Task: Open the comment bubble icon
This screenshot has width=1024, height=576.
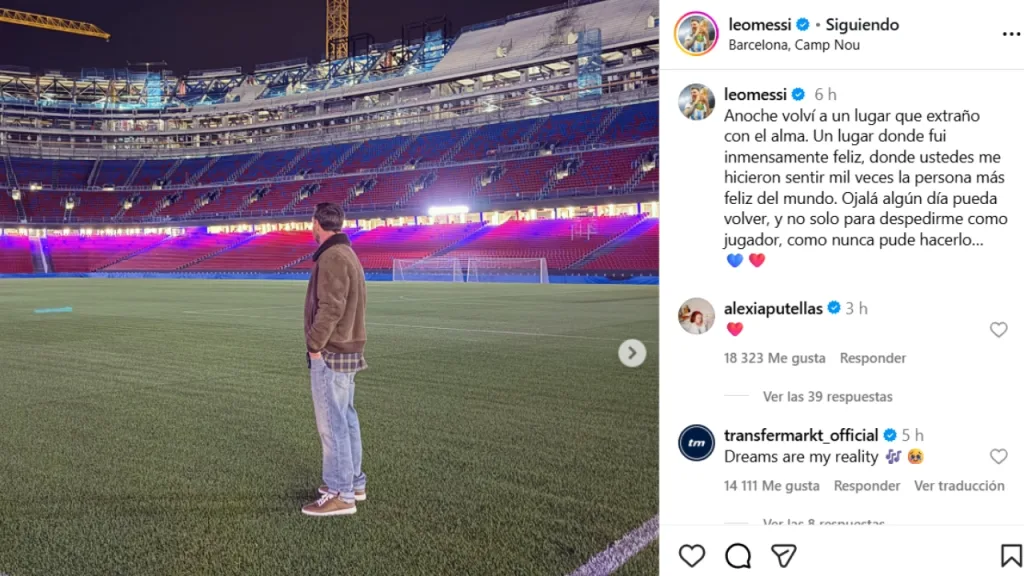Action: [x=738, y=555]
